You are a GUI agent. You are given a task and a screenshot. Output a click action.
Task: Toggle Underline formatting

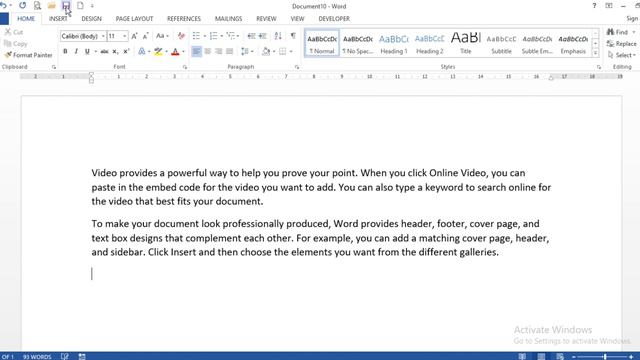pos(87,51)
